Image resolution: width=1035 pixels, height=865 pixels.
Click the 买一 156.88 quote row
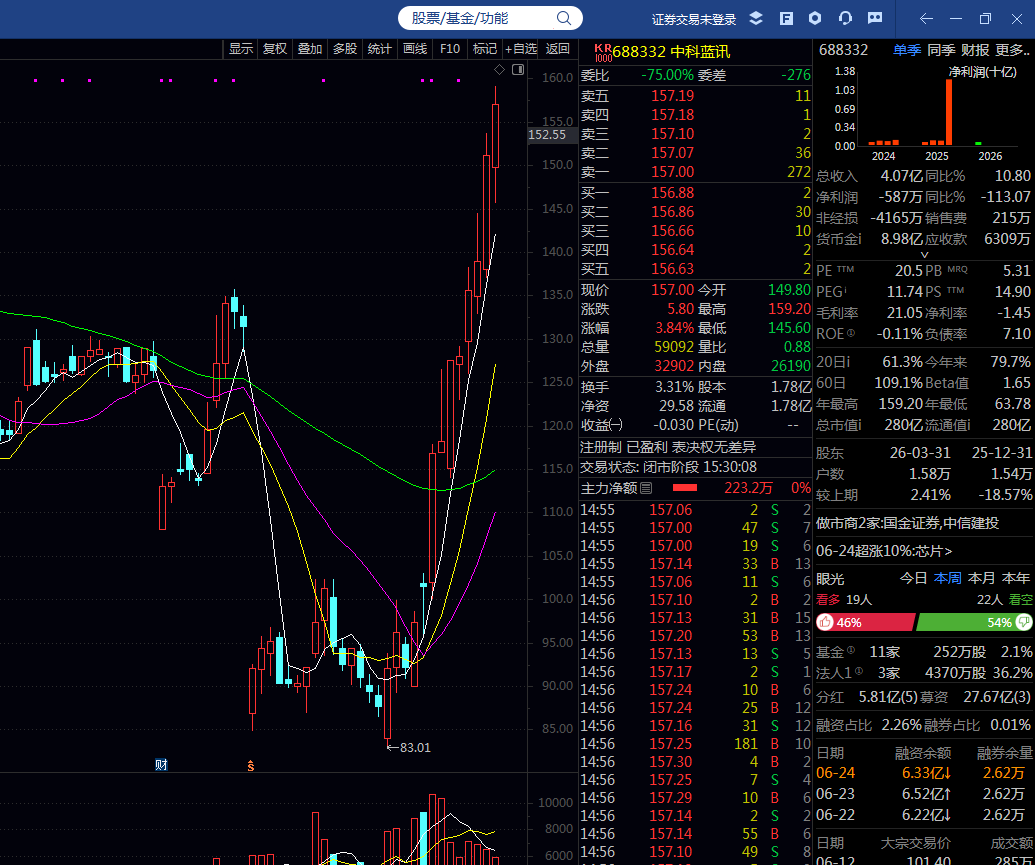click(x=696, y=193)
